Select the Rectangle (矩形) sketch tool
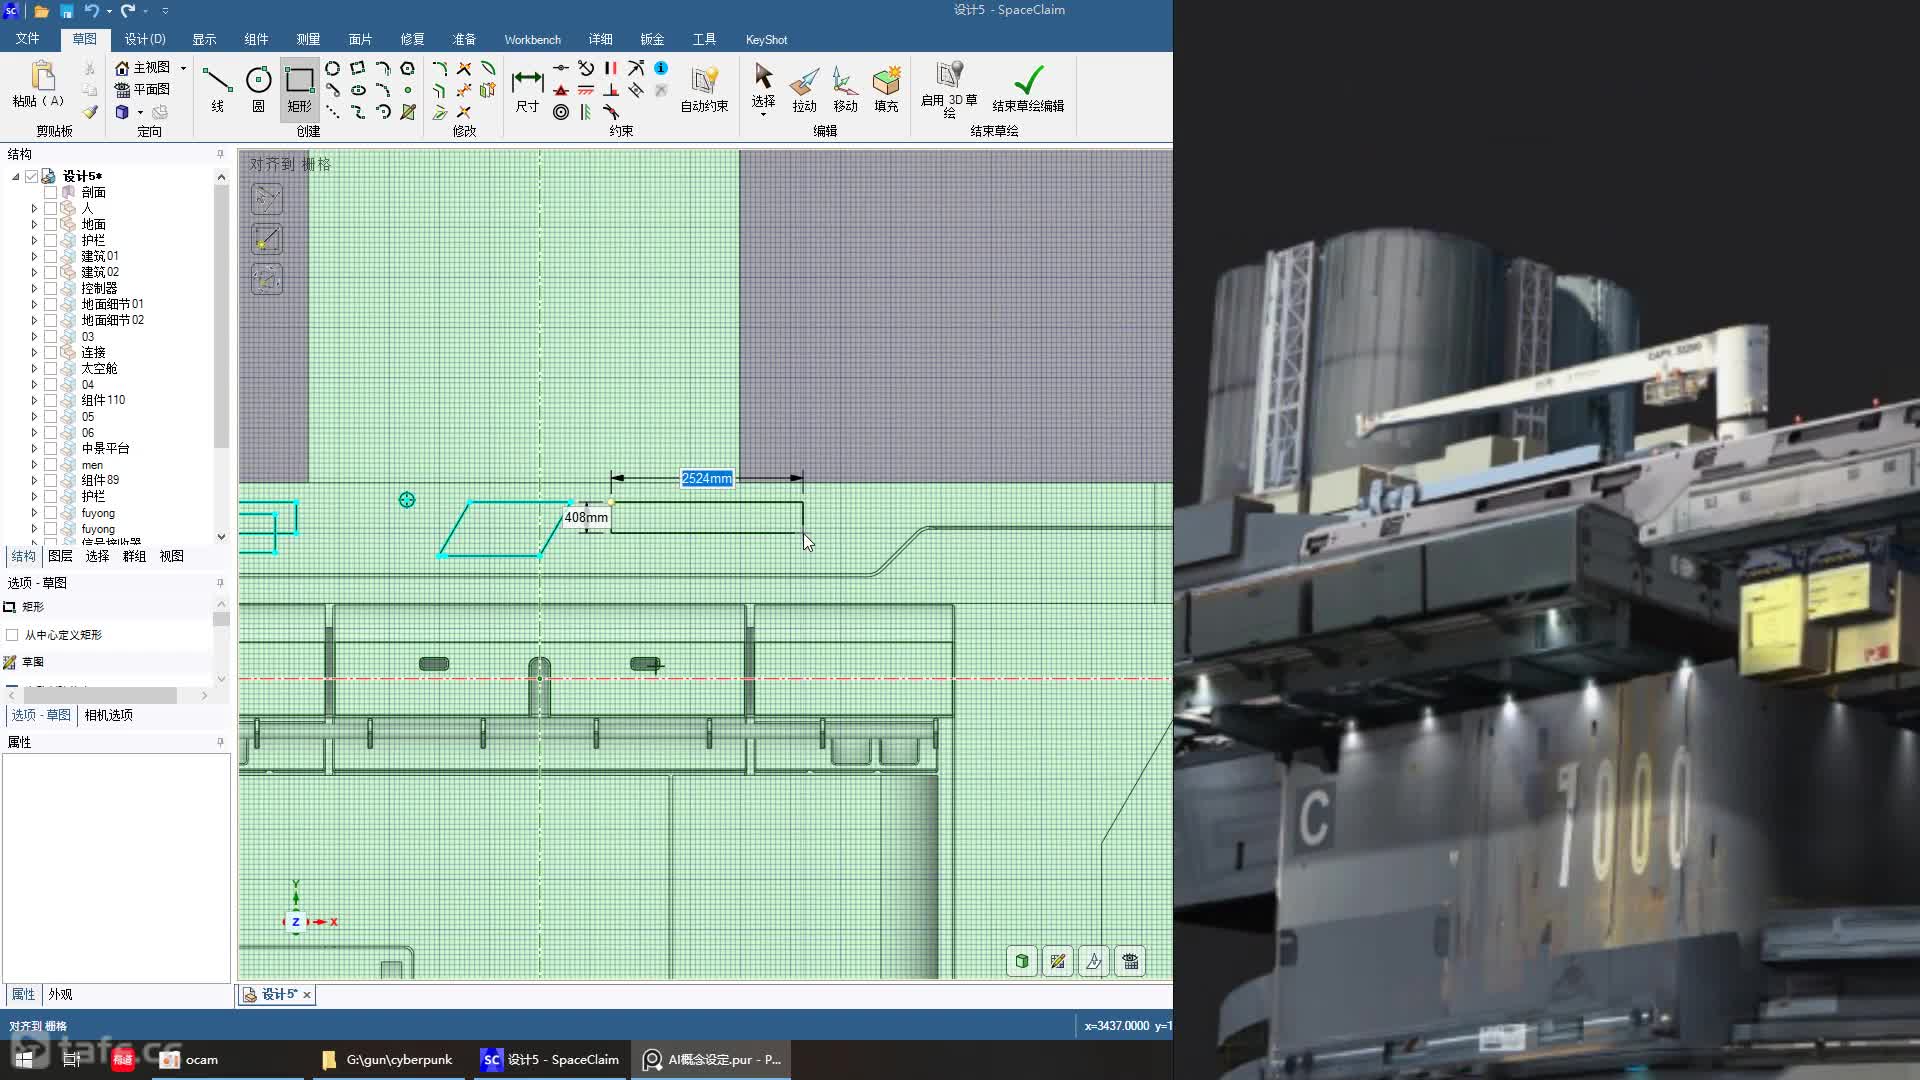The height and width of the screenshot is (1080, 1920). (x=299, y=88)
